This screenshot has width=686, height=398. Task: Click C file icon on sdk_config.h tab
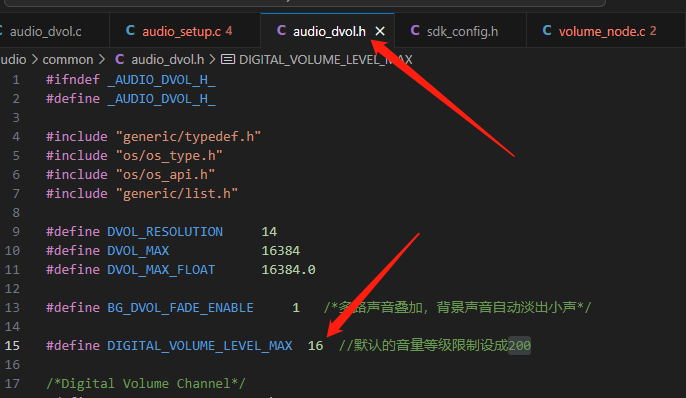coord(415,31)
